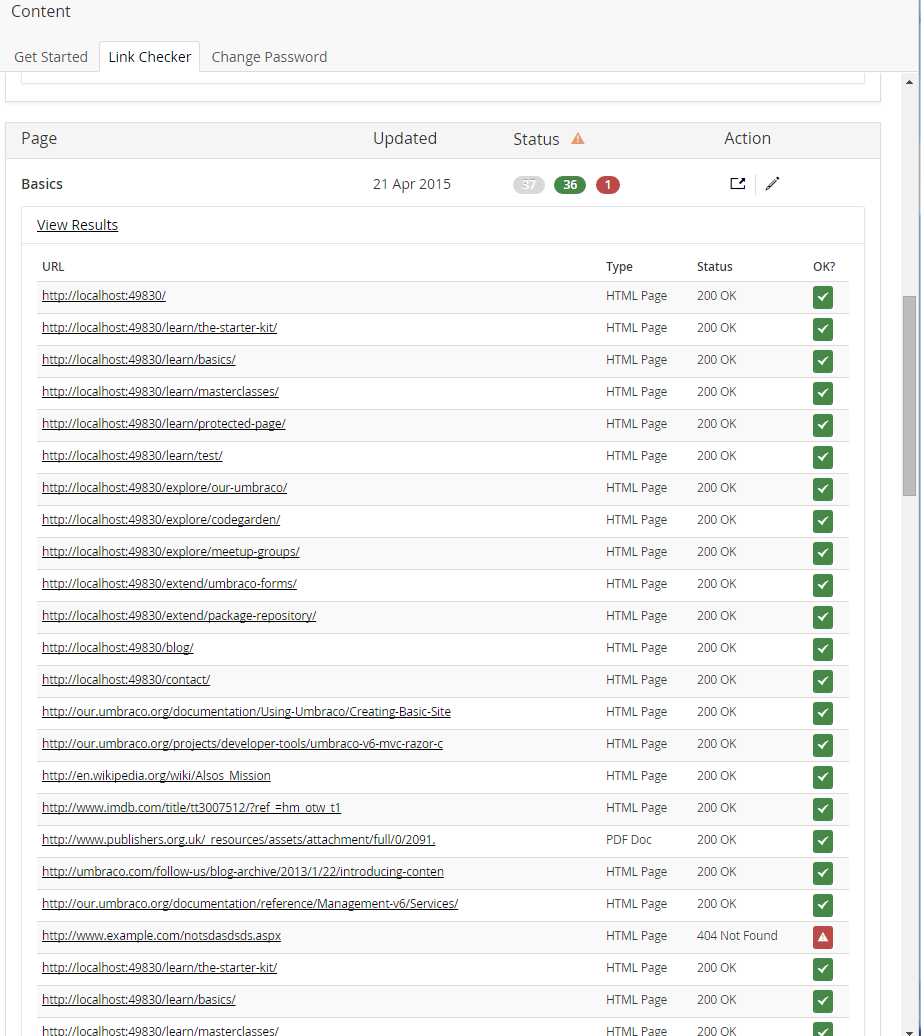Click green check for http://localhost:49830/ row
Viewport: 921px width, 1036px height.
823,297
